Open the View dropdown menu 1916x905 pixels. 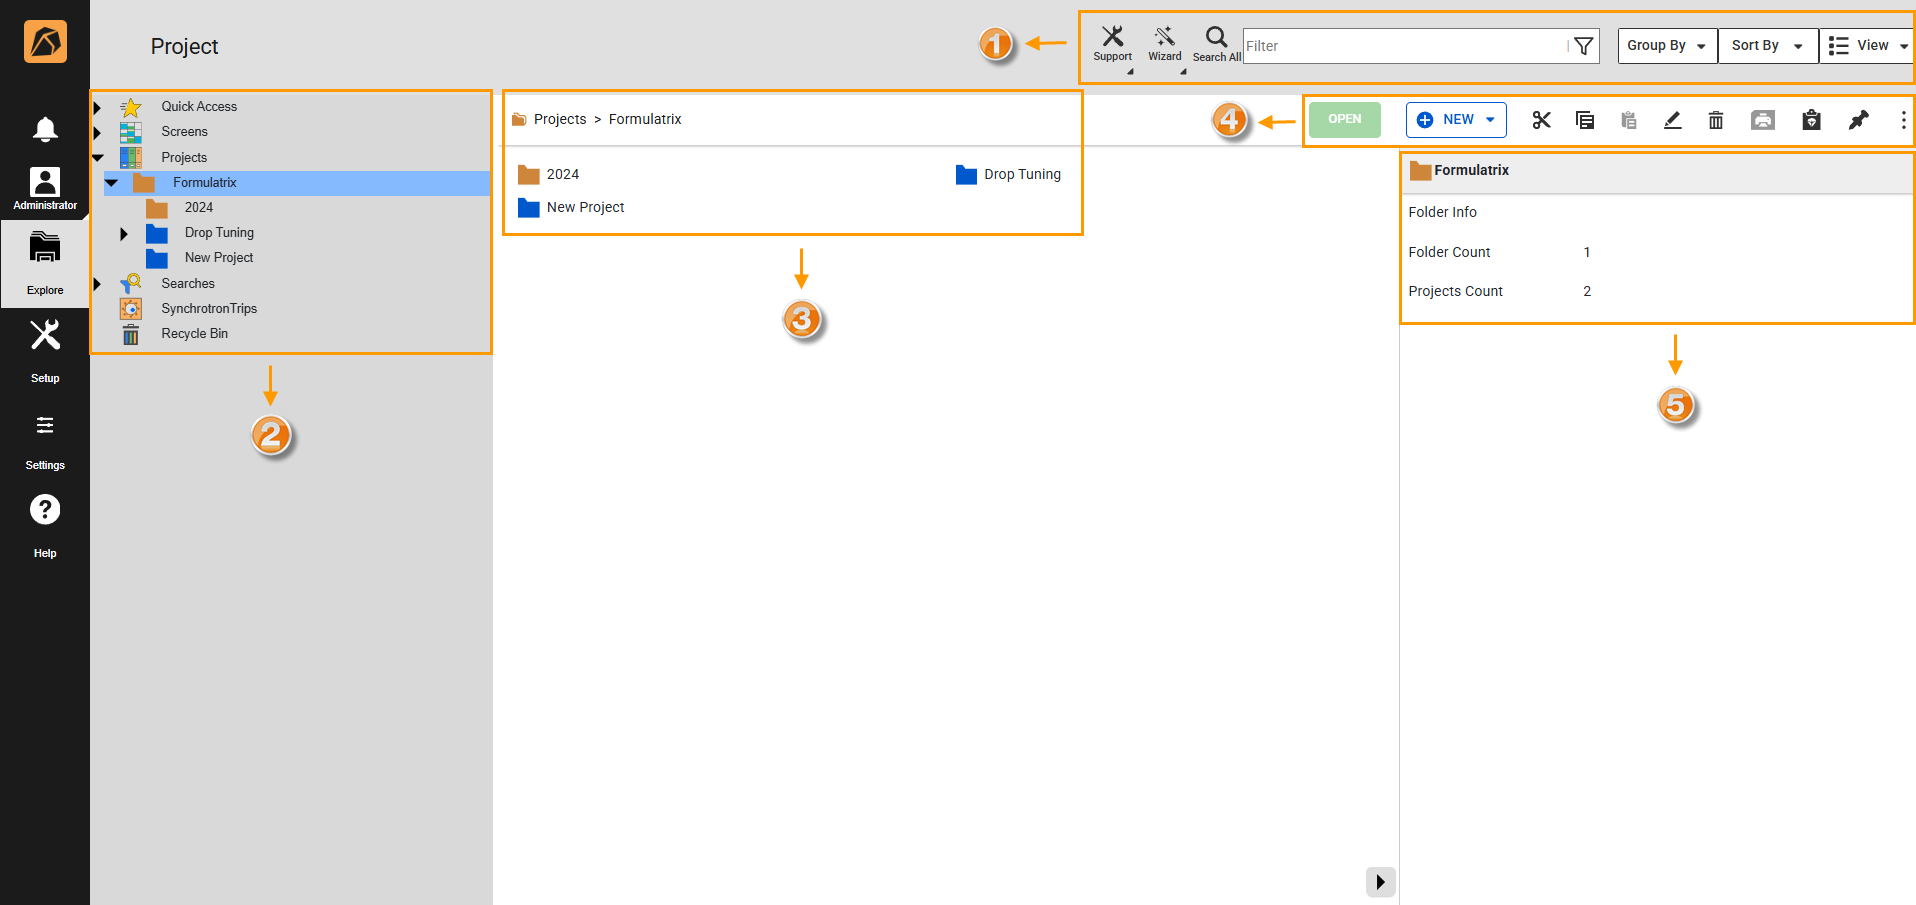pyautogui.click(x=1867, y=46)
